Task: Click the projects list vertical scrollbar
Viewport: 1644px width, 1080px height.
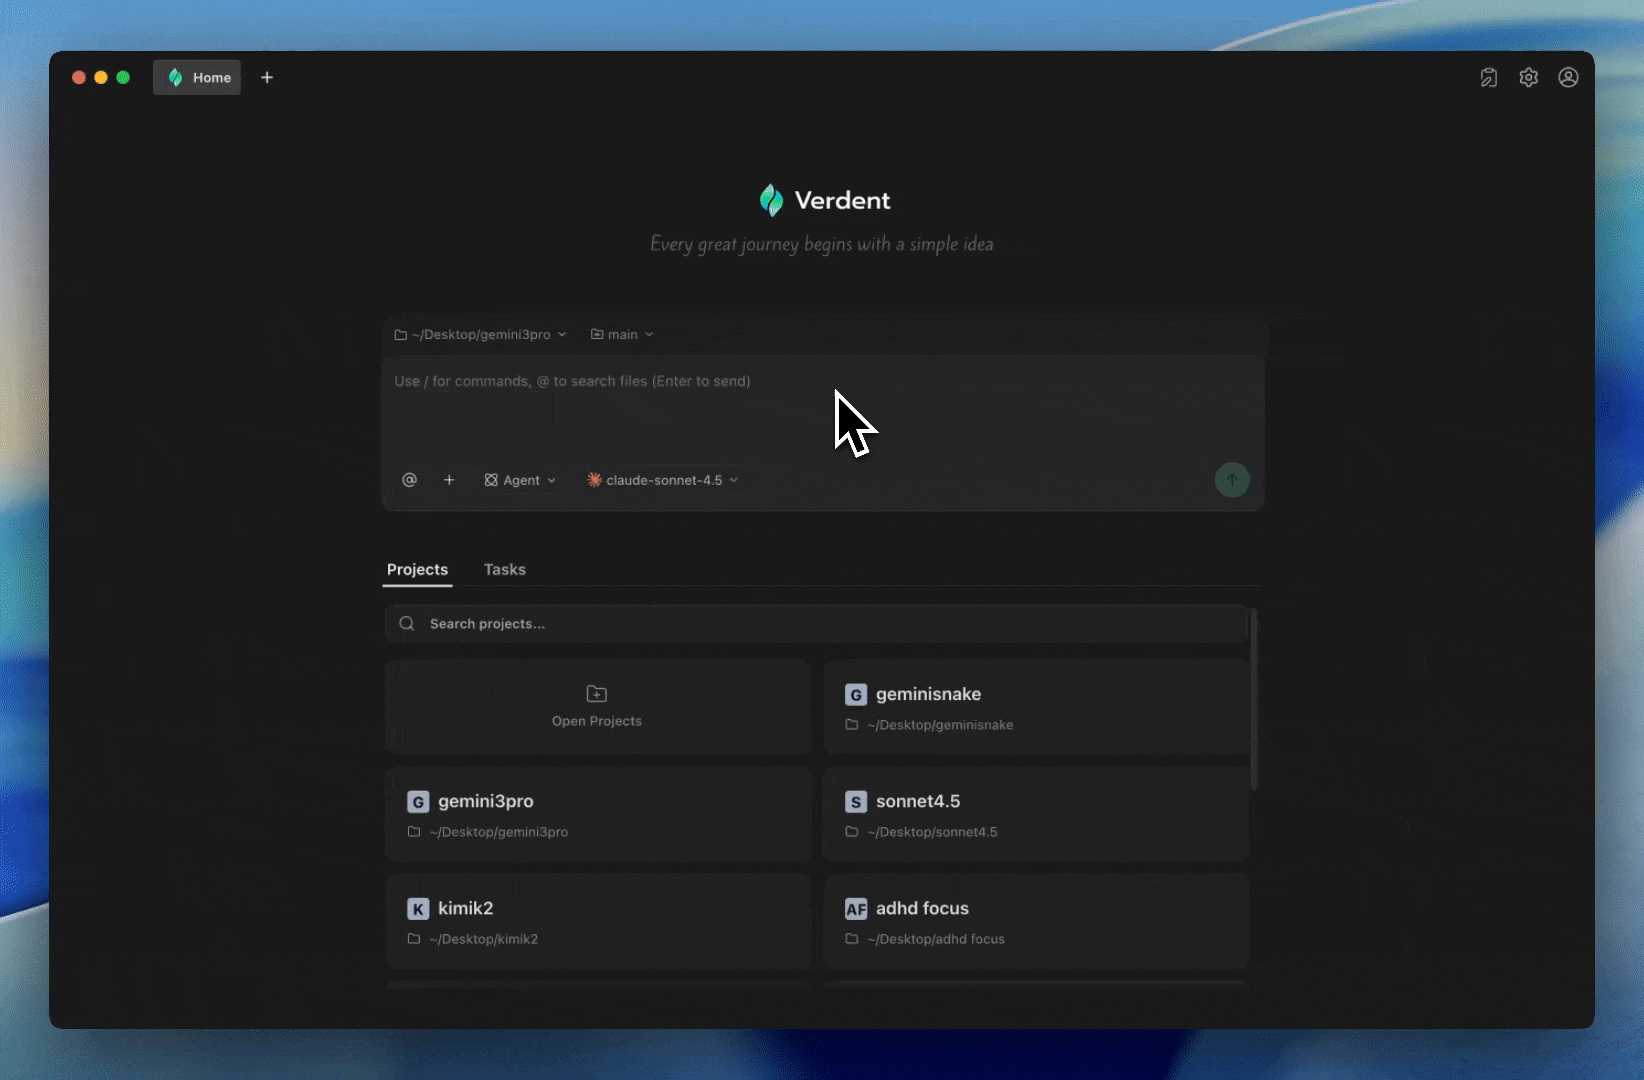Action: (1254, 700)
